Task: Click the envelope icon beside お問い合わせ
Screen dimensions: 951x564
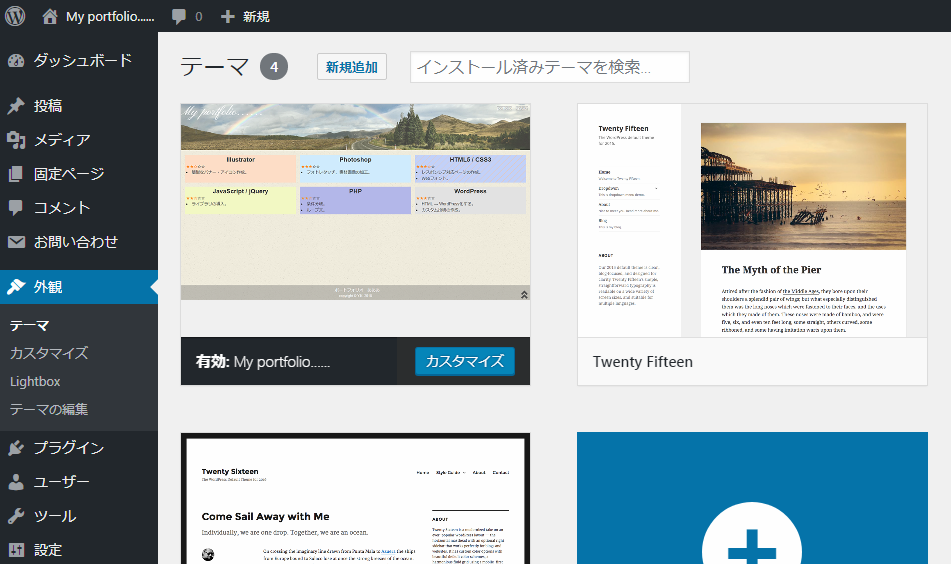Action: [x=16, y=242]
